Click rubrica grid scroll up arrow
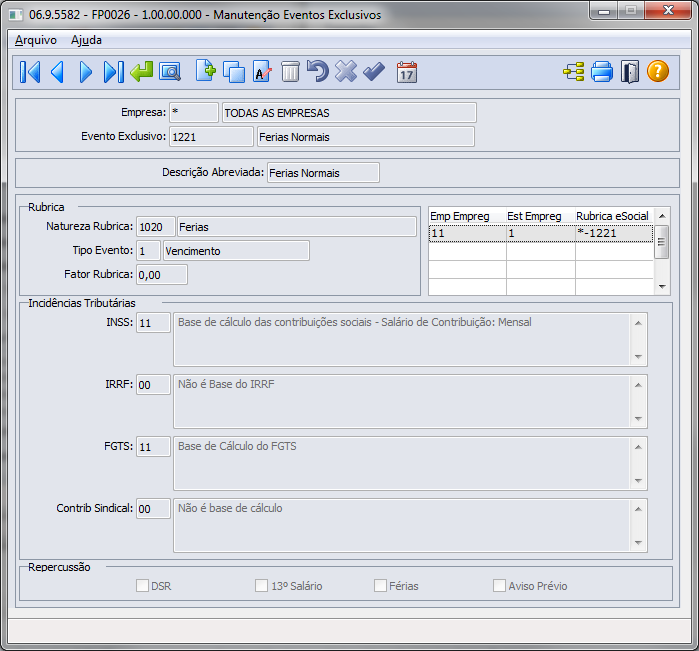Viewport: 699px width, 651px height. pyautogui.click(x=662, y=216)
